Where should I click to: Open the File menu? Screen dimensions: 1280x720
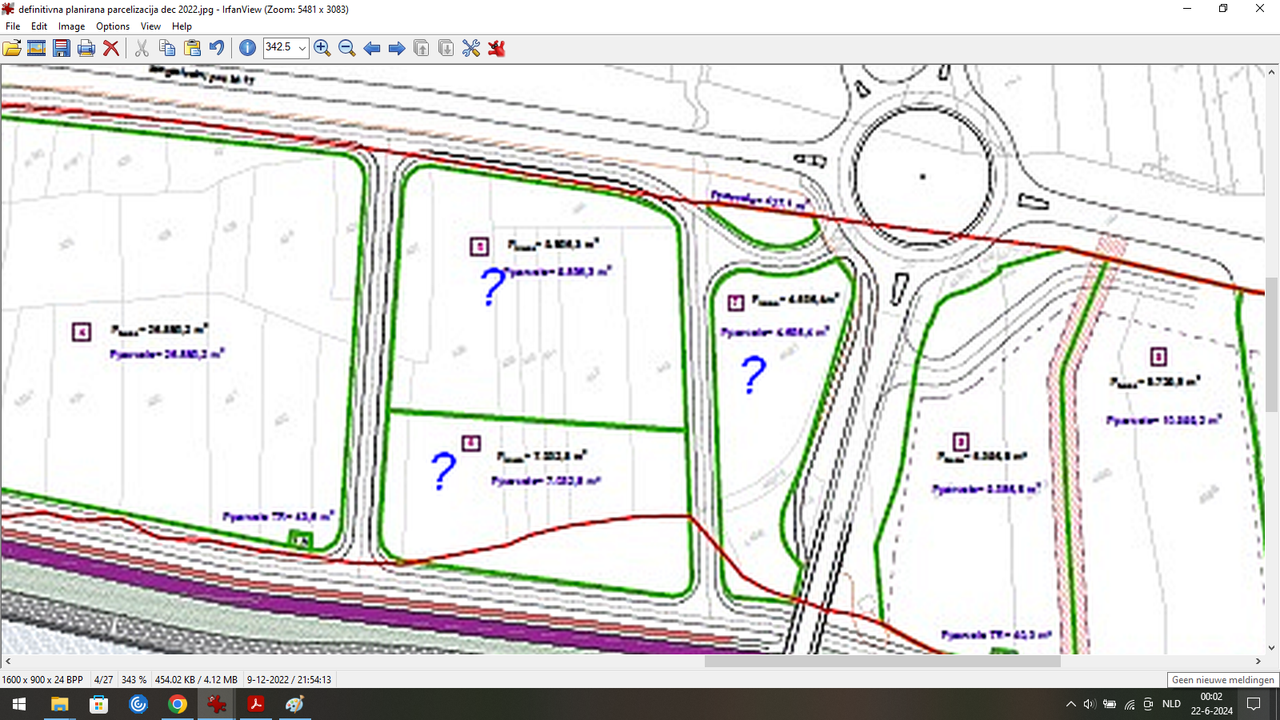(13, 26)
